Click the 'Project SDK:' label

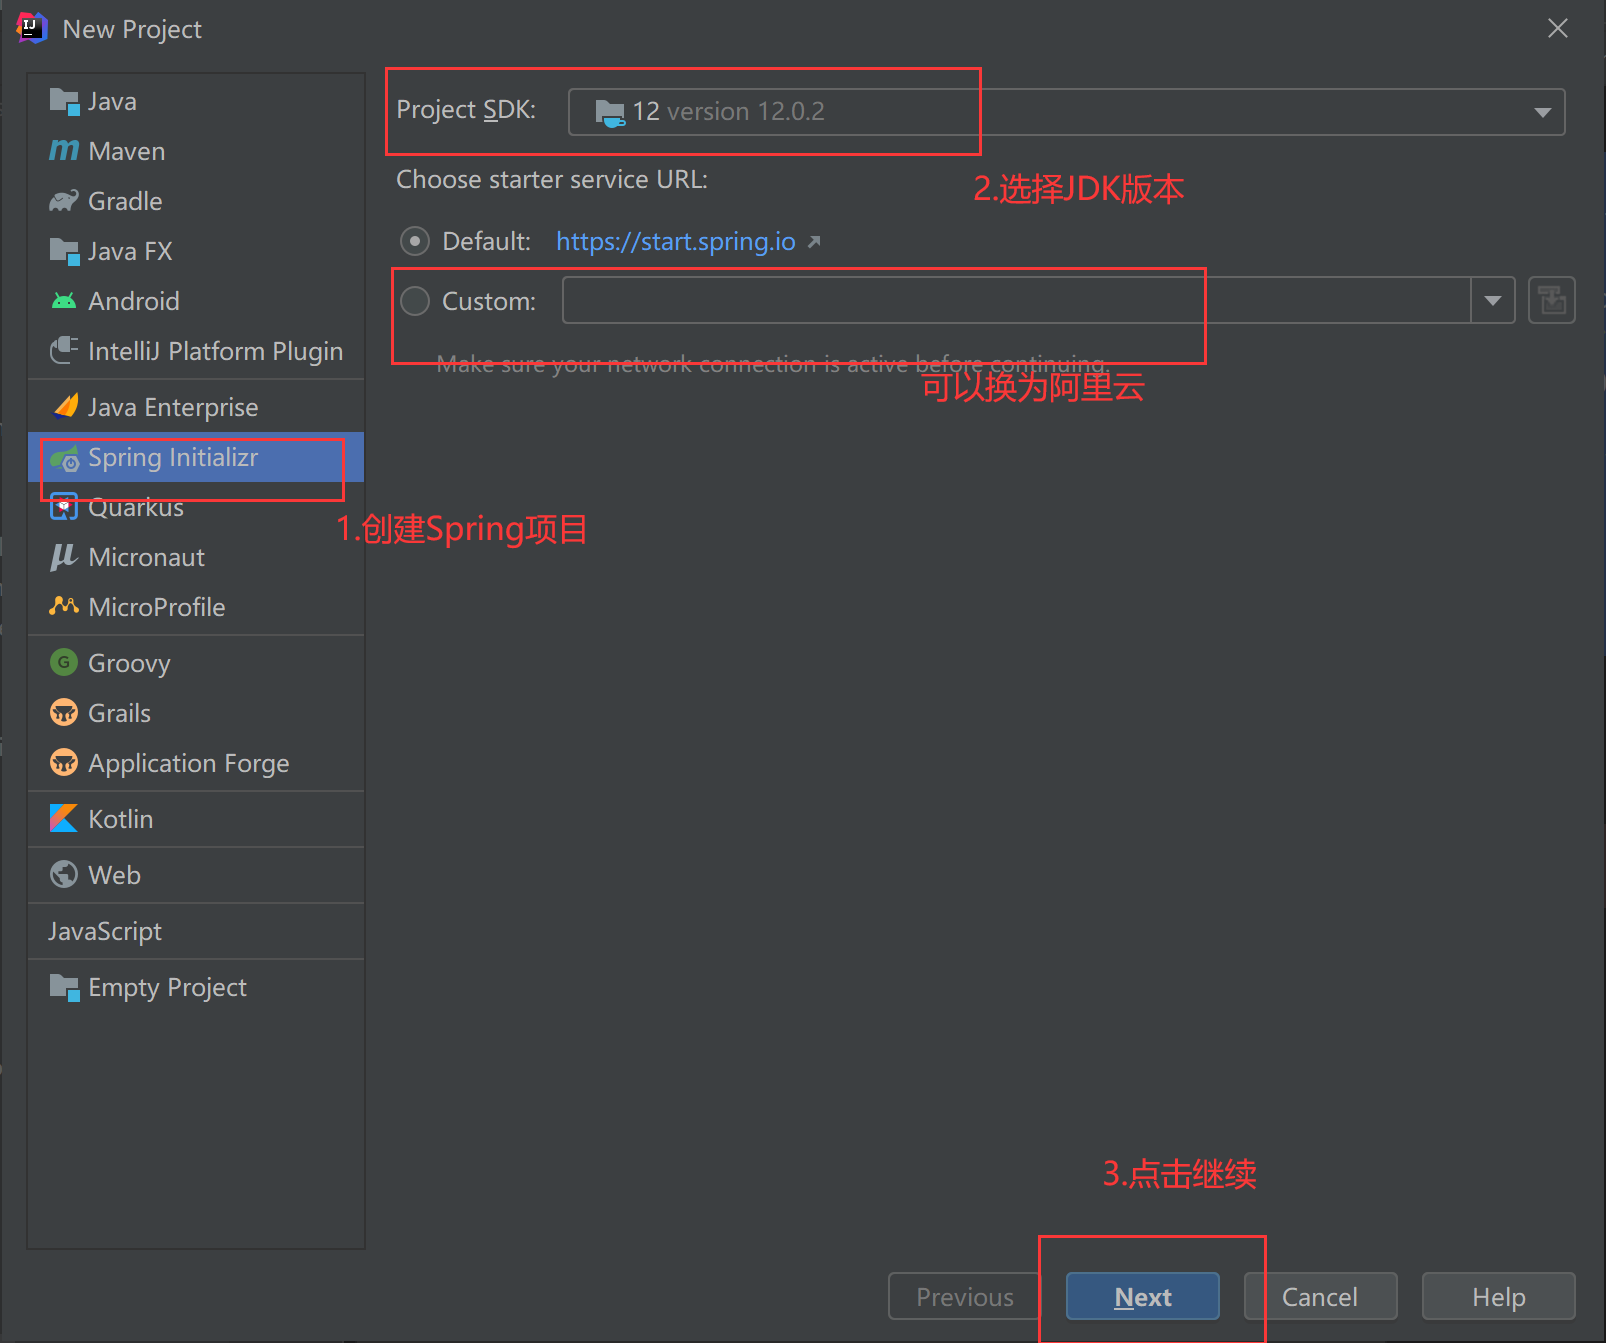coord(466,109)
